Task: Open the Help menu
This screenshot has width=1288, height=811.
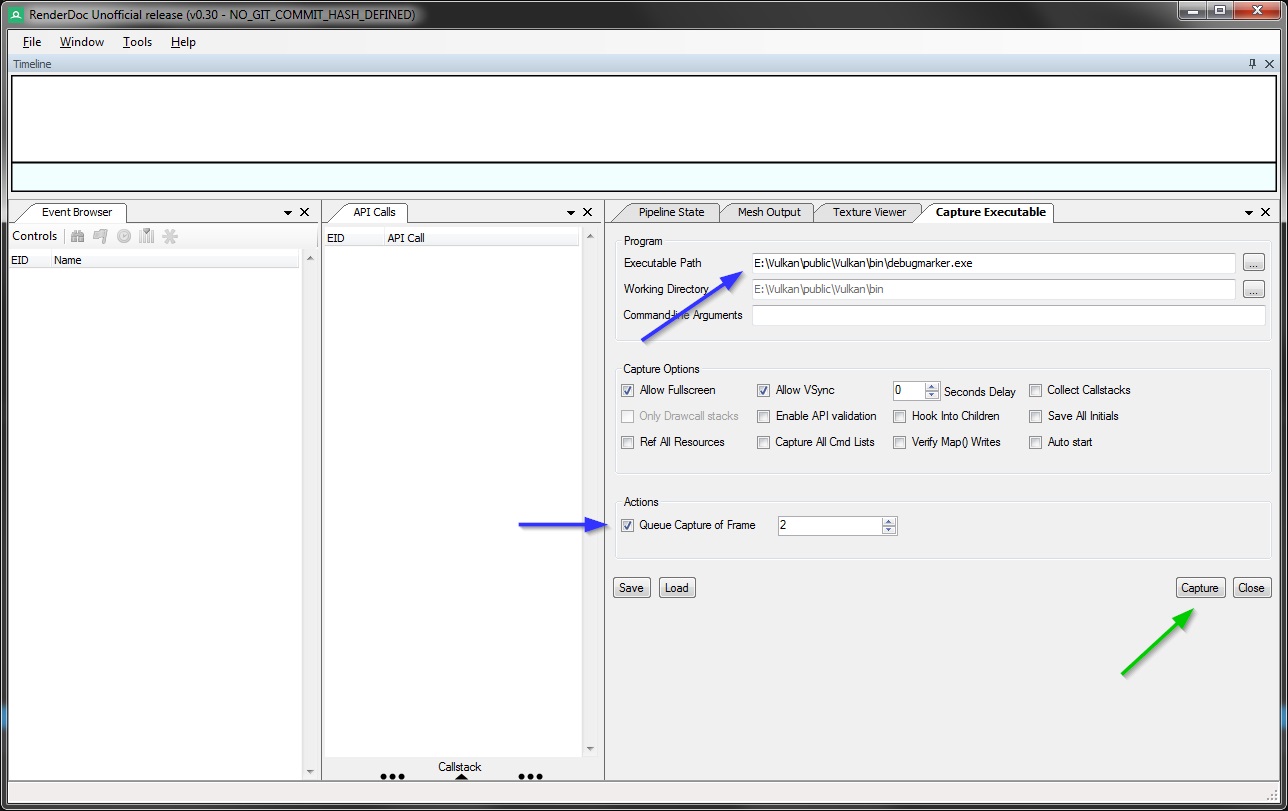Action: click(x=183, y=42)
